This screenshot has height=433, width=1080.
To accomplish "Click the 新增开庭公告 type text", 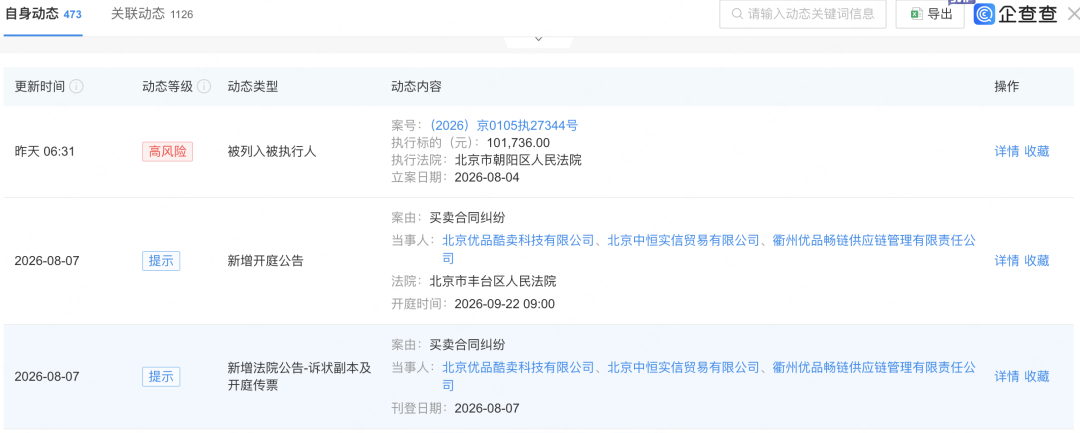I will [x=265, y=261].
